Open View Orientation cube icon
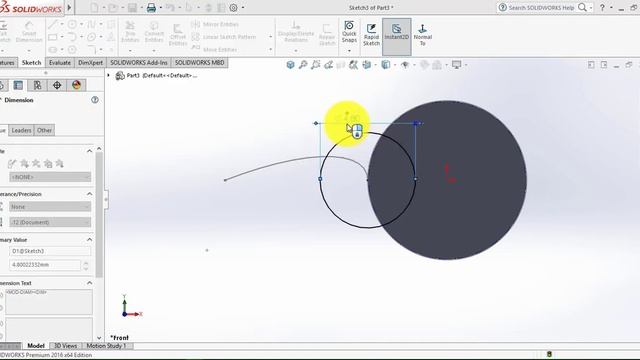 point(367,65)
